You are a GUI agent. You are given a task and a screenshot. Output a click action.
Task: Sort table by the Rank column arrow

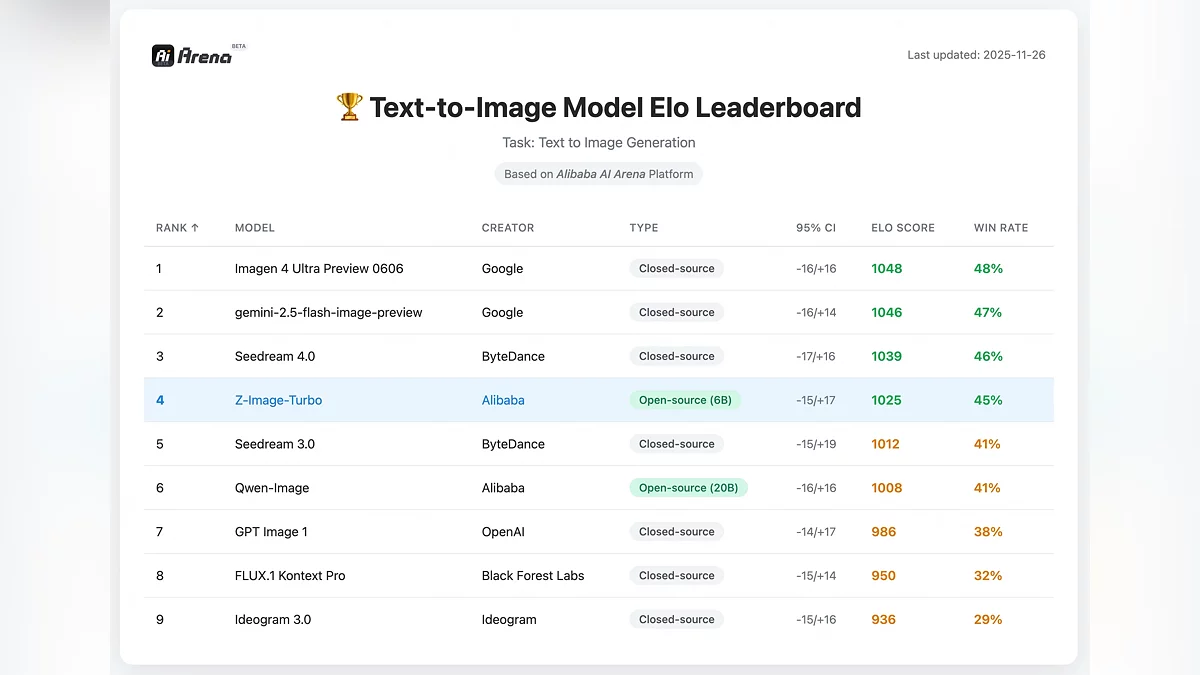[194, 228]
